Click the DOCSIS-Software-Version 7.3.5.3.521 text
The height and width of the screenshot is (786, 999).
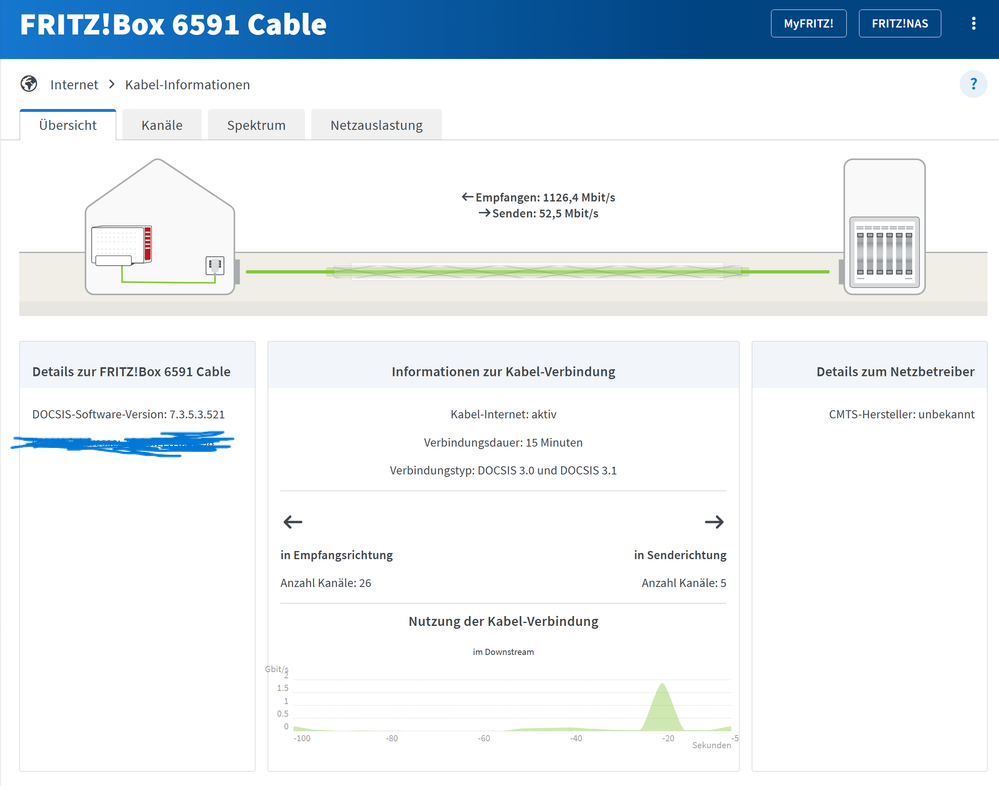(x=128, y=414)
